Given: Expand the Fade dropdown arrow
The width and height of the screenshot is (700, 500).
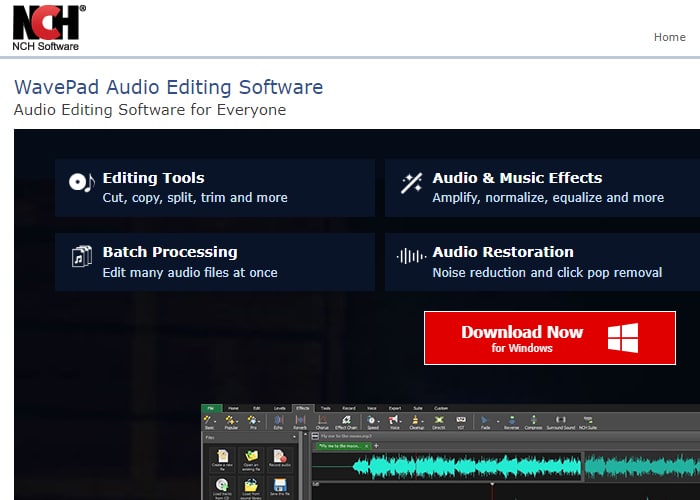Looking at the screenshot, I should [x=498, y=421].
